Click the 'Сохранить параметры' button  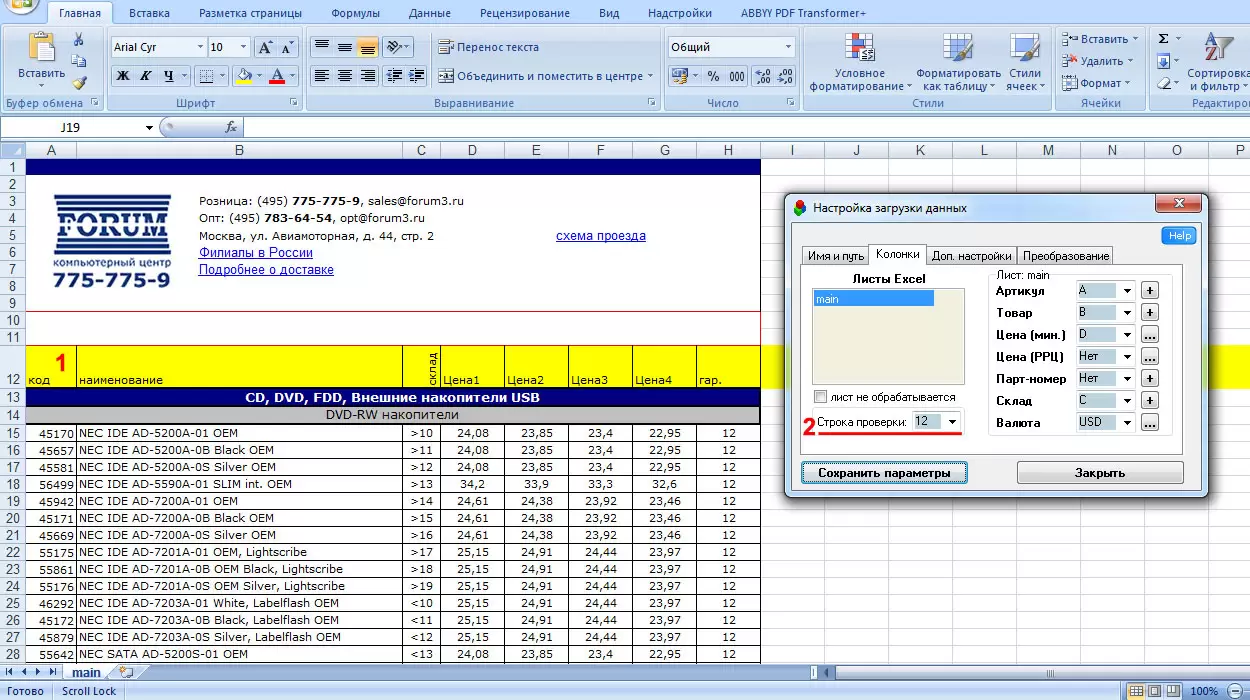tap(884, 473)
